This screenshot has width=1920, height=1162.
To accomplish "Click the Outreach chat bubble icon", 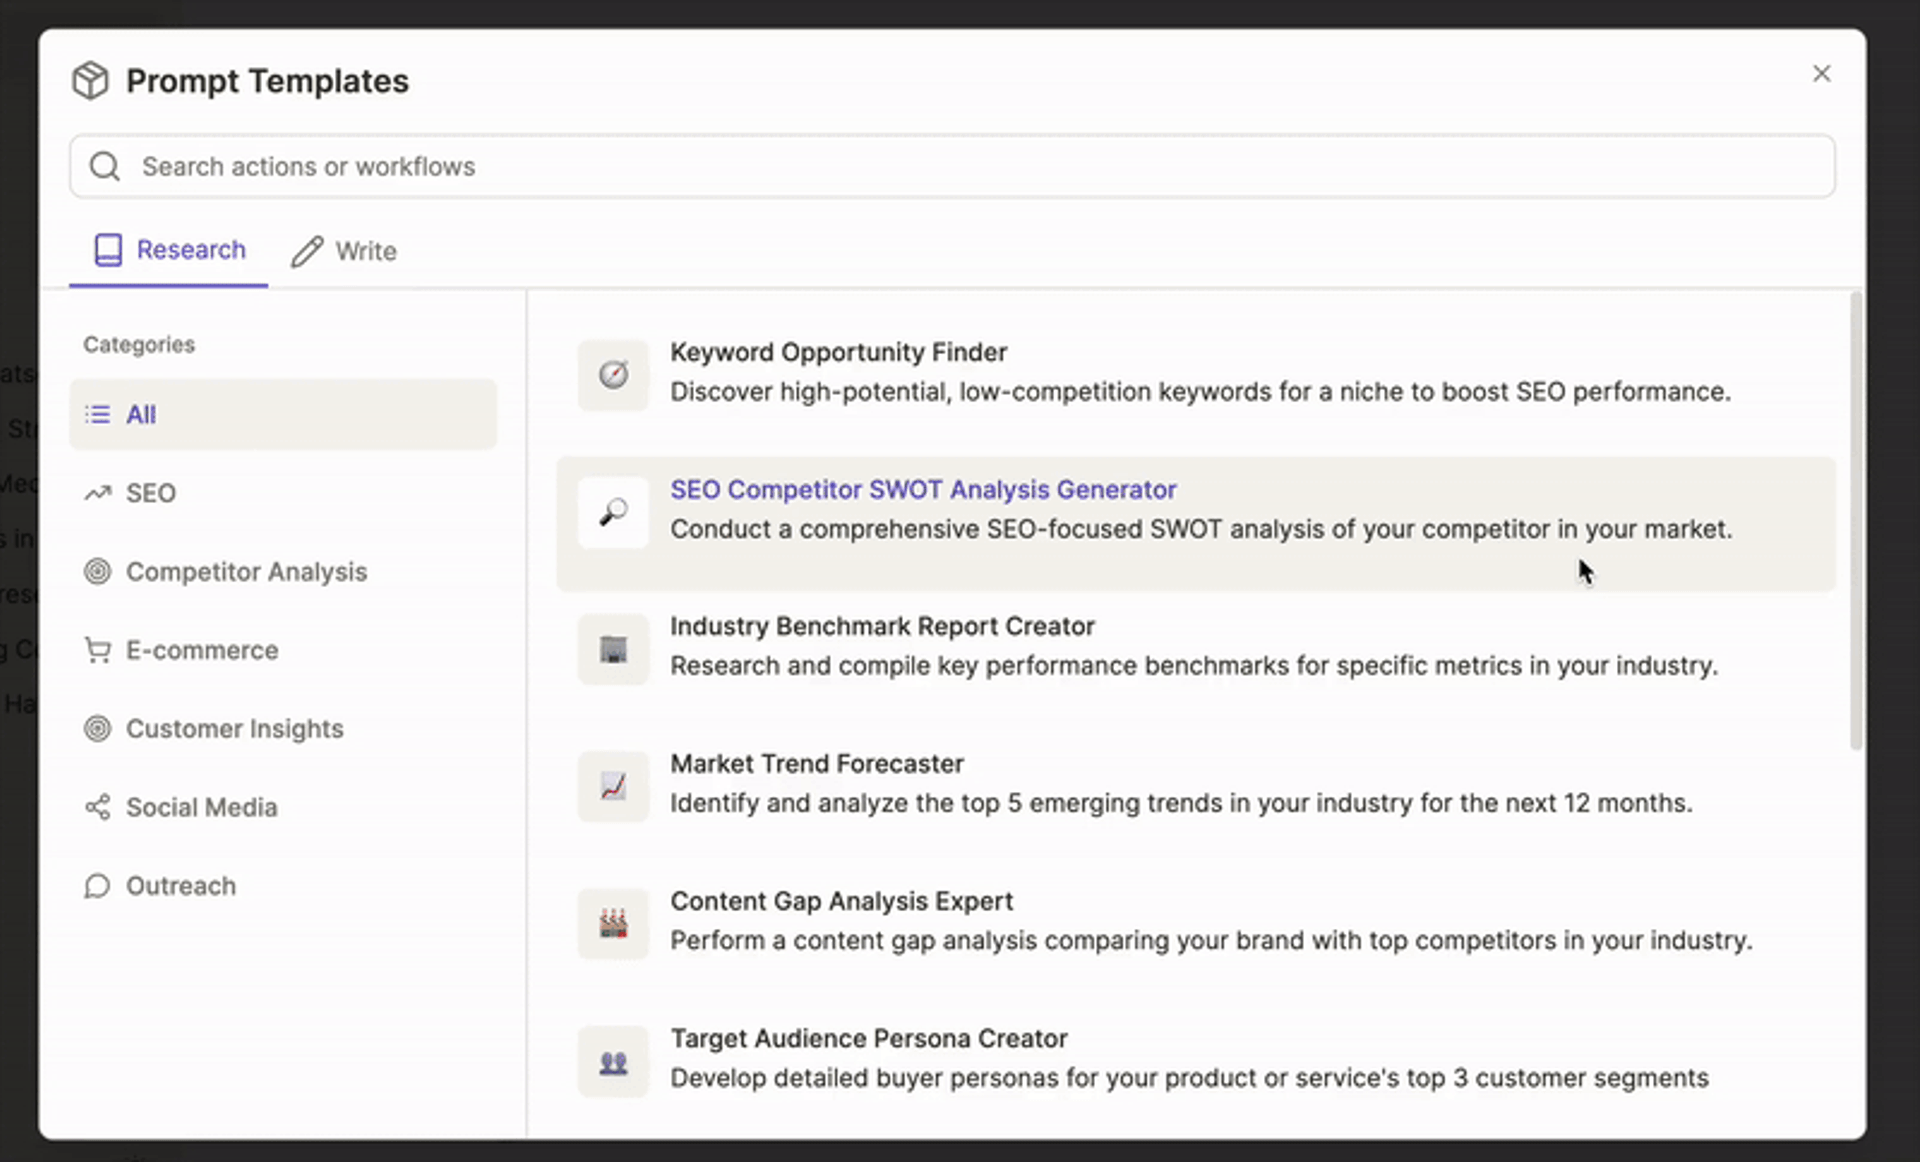I will 97,886.
